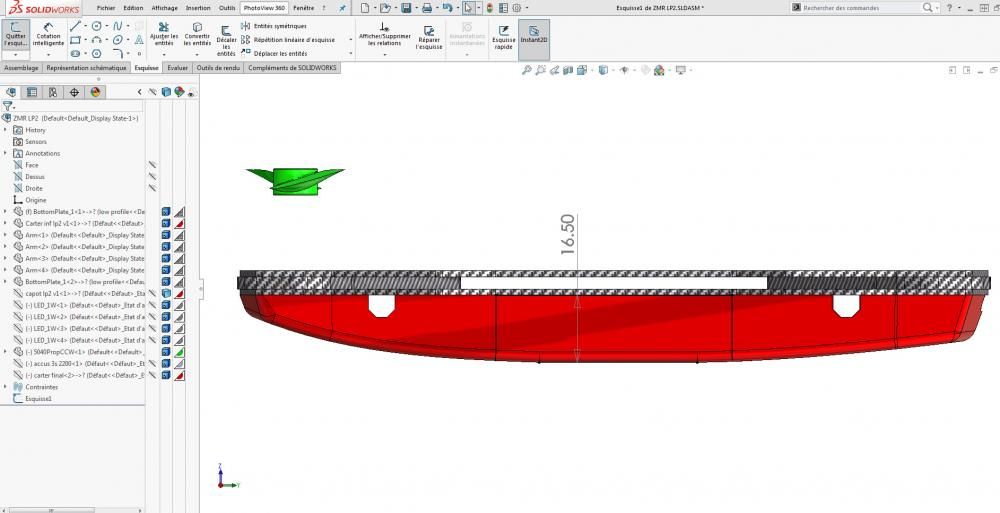This screenshot has width=1000, height=513.
Task: Click the Ajuster les entités tool
Action: (164, 34)
